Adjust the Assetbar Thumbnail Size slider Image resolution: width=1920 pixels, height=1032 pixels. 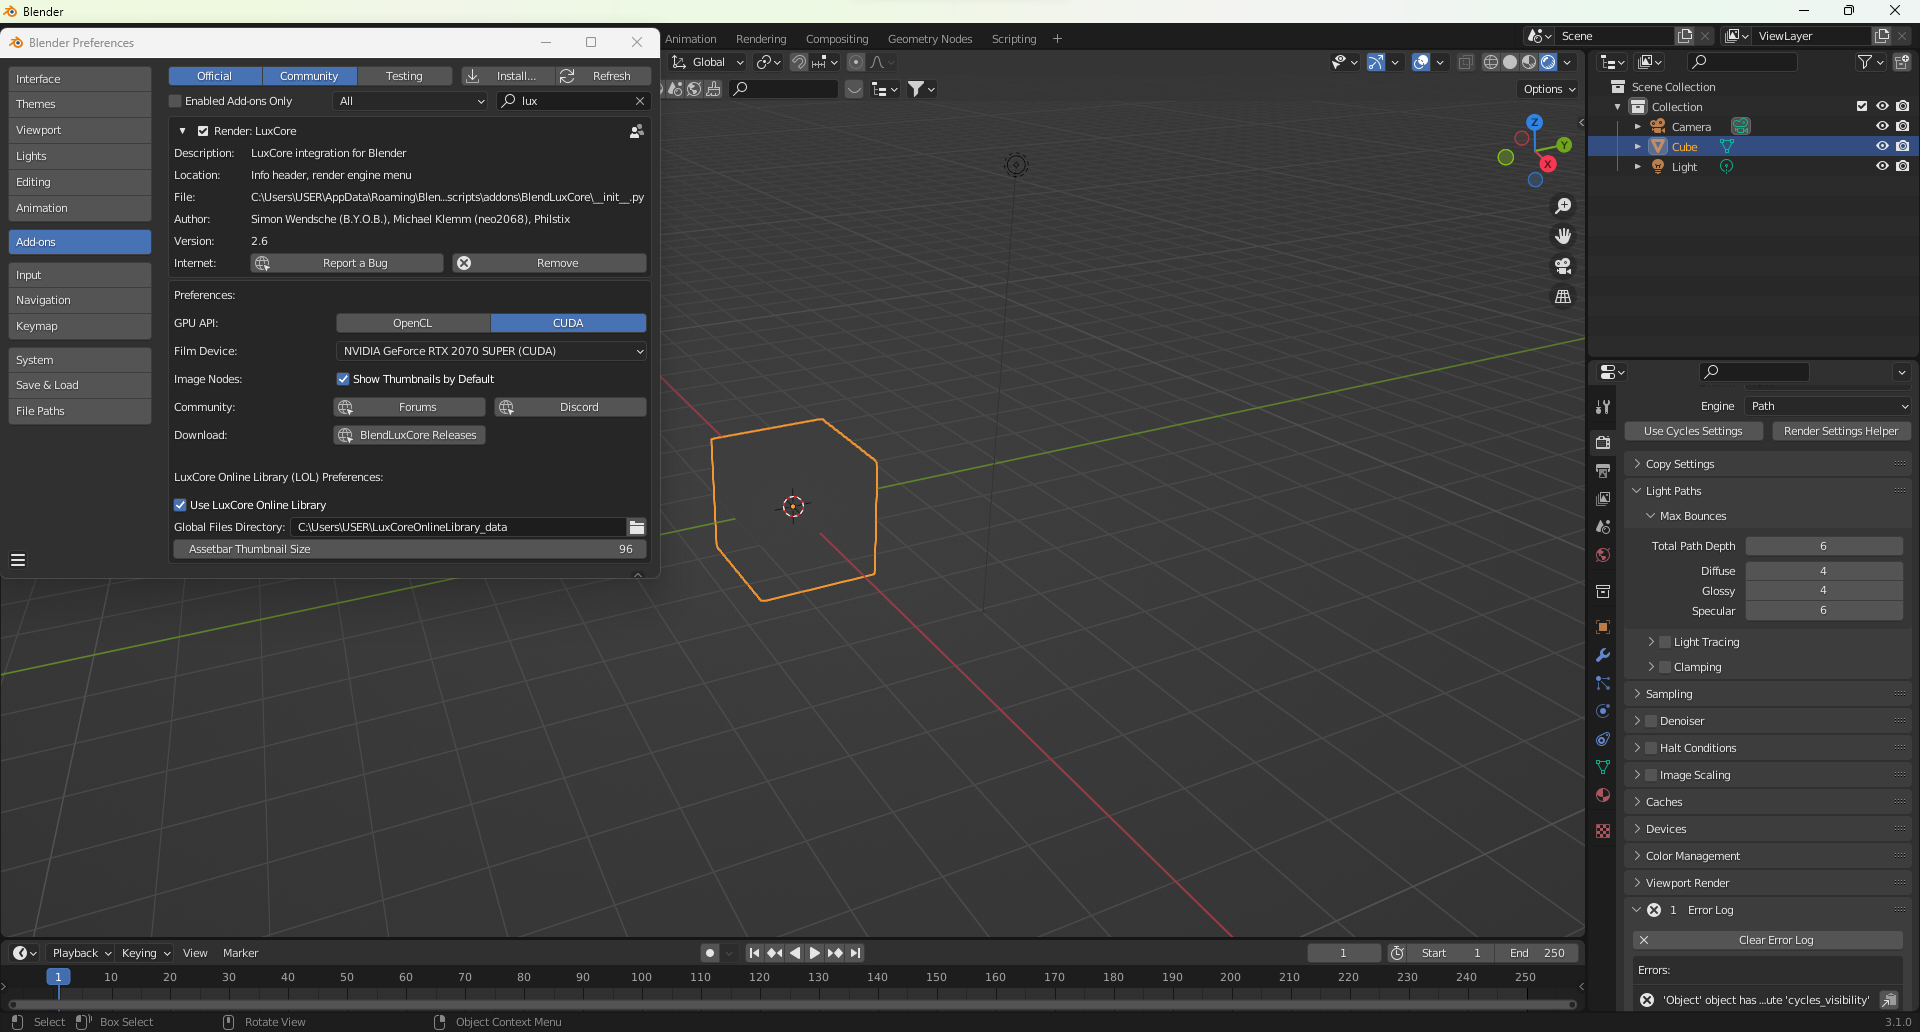click(409, 549)
